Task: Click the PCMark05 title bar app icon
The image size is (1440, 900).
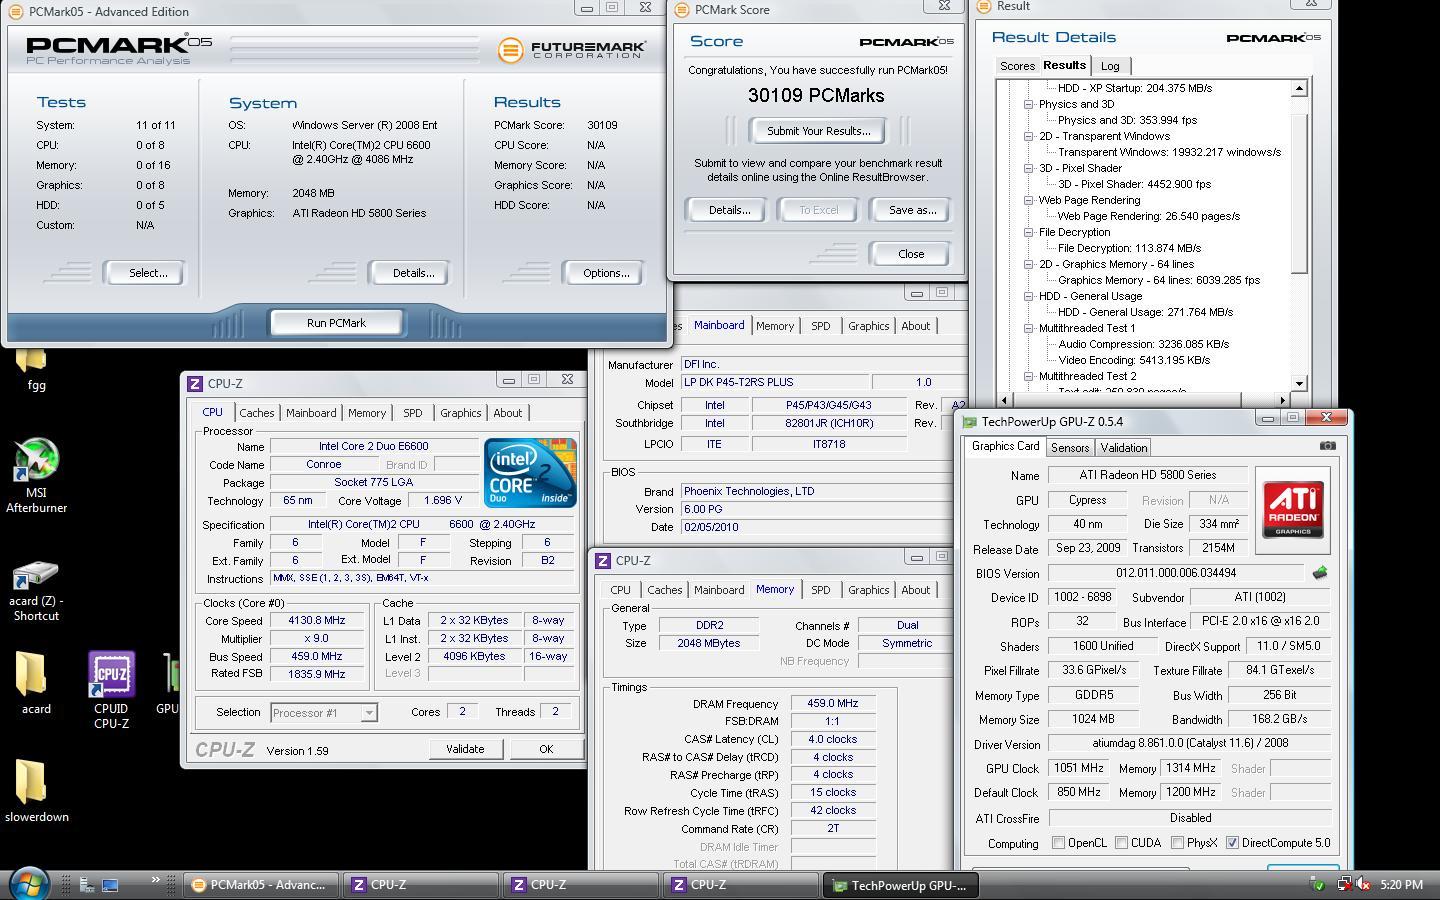Action: (x=17, y=12)
